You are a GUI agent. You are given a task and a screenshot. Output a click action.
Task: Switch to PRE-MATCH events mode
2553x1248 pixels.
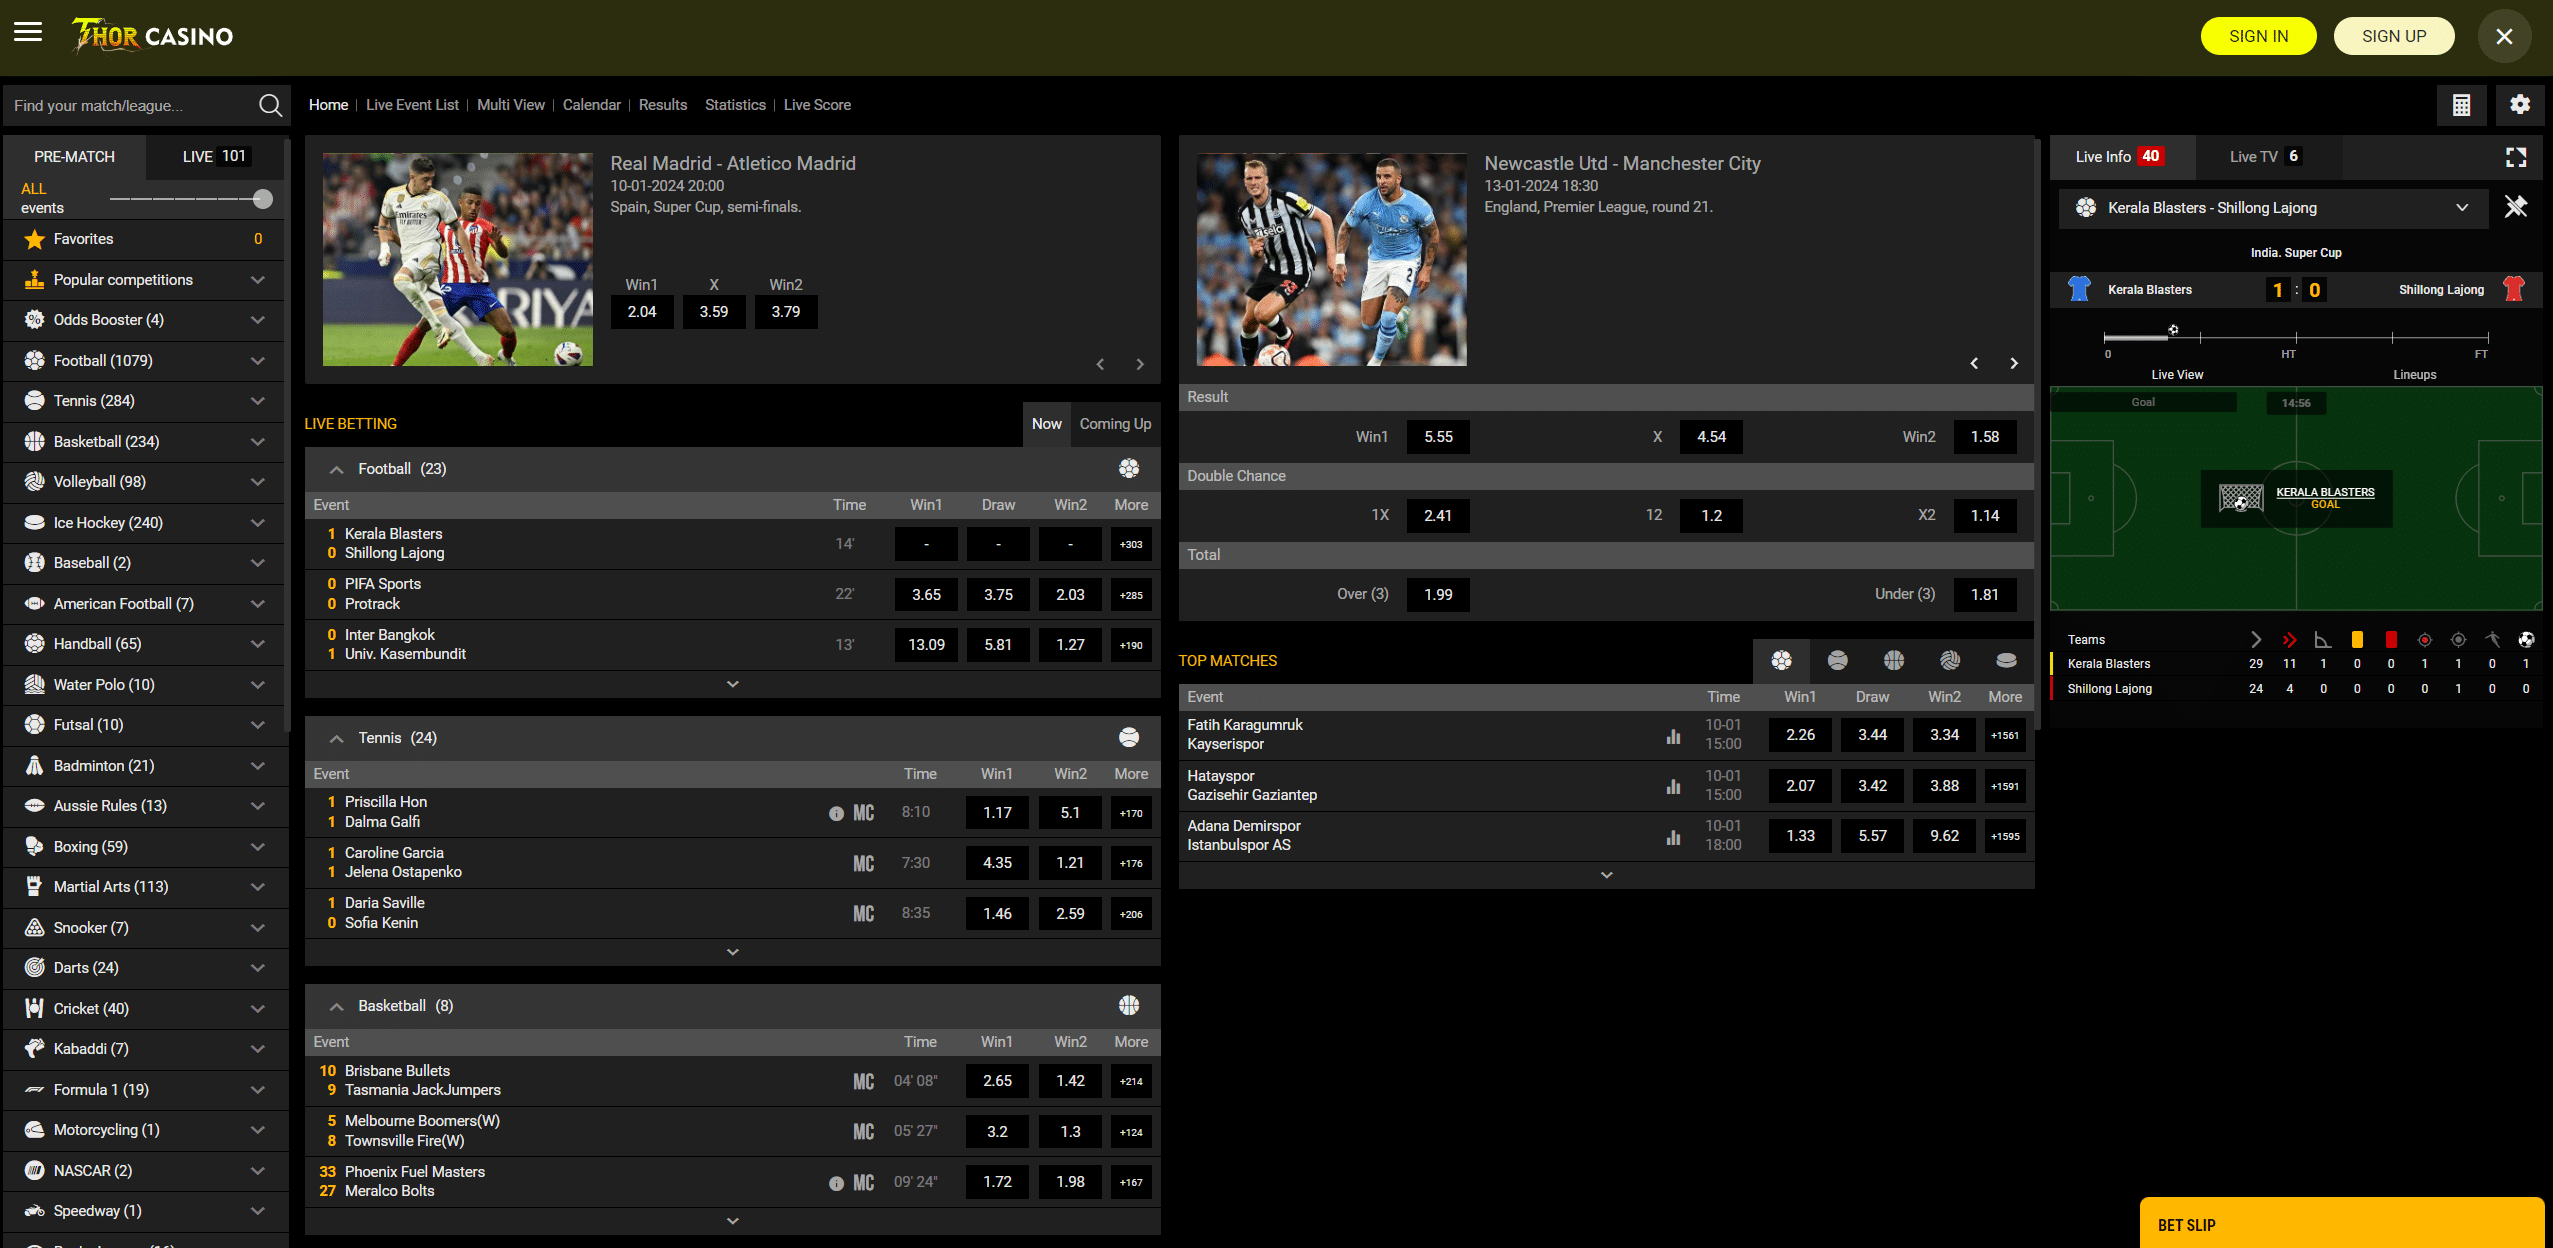(75, 157)
